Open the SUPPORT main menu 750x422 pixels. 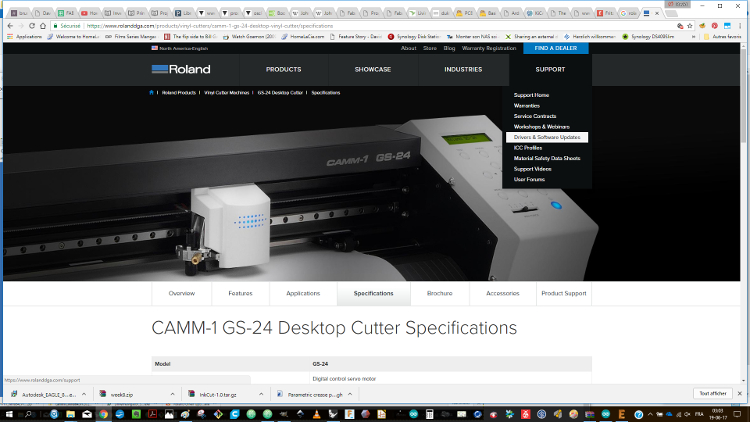pos(550,69)
